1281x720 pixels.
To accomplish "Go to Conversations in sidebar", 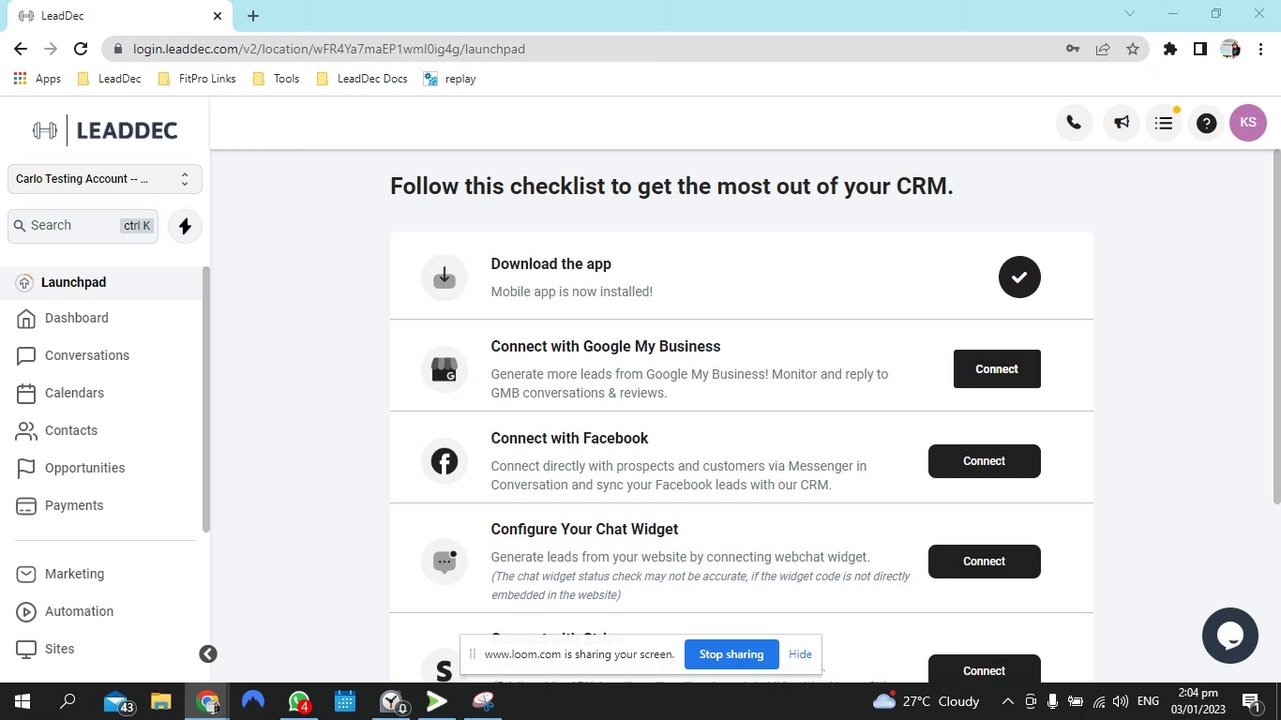I will pos(87,355).
